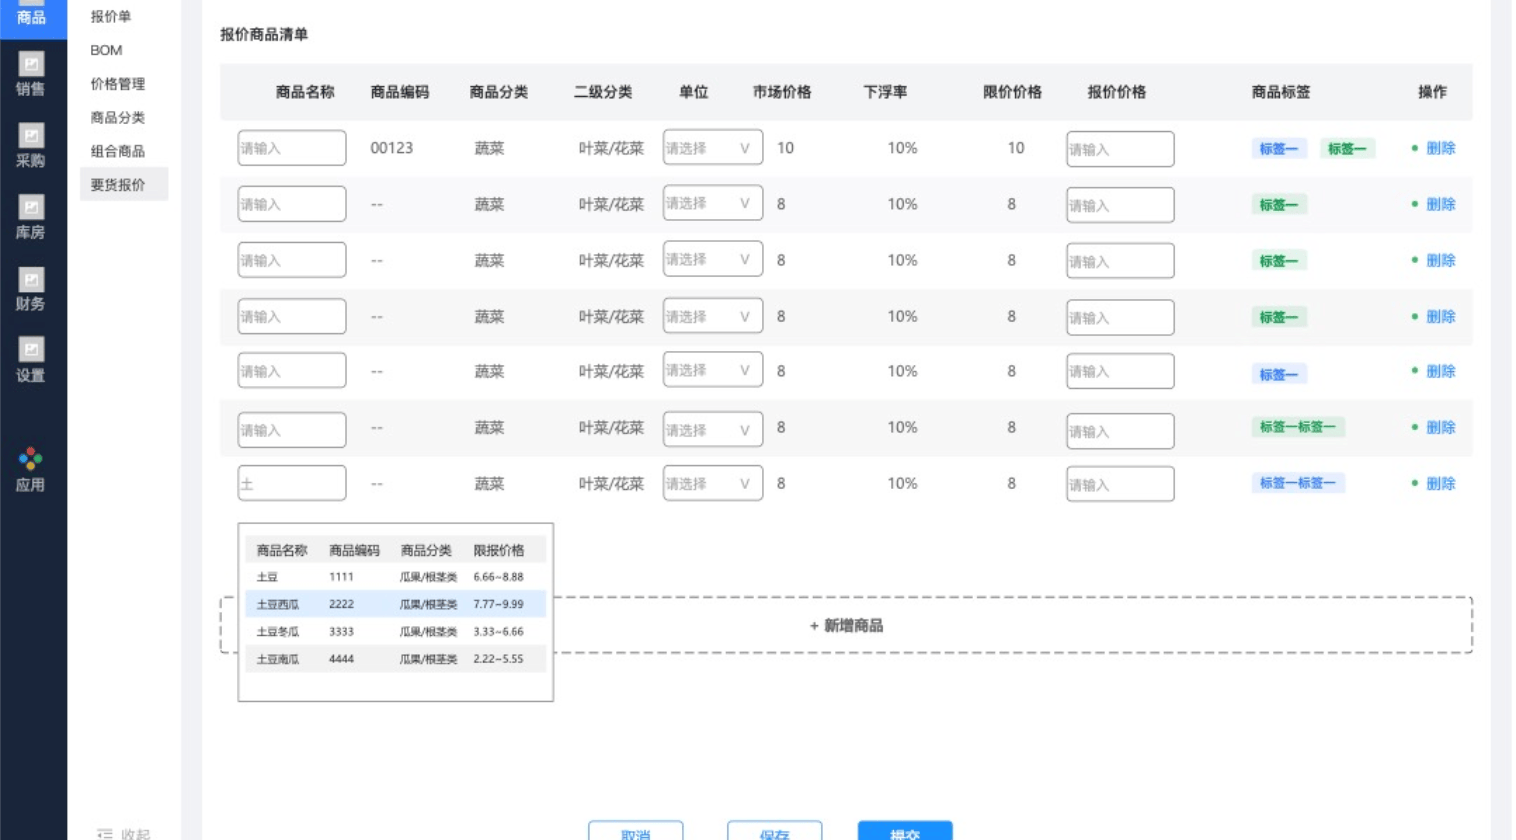Open the colorful 应用 apps icon
Viewport: 1516px width, 840px height.
click(31, 459)
